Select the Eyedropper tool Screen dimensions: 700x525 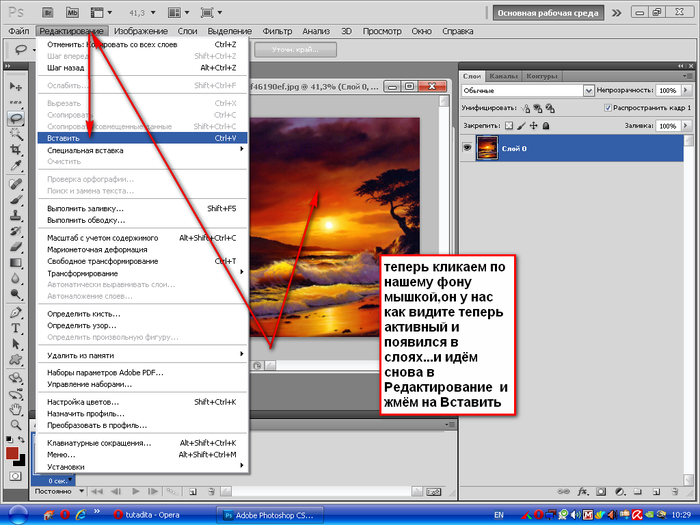(16, 166)
